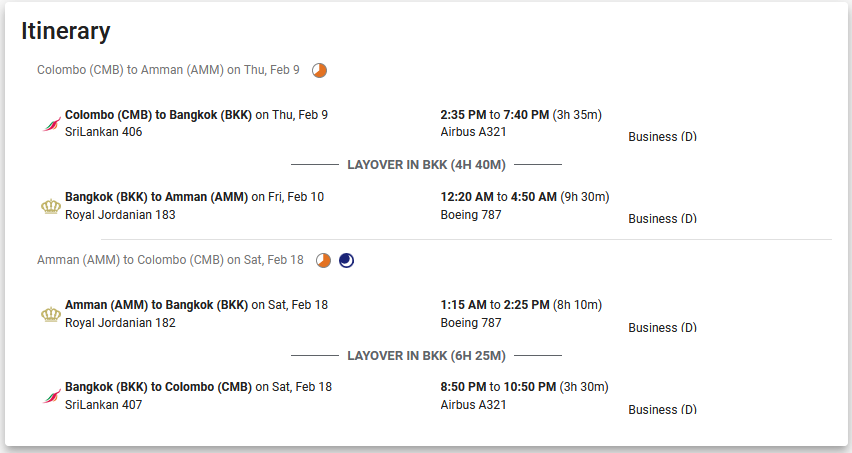Click the outbound Colombo to Amman trip header
This screenshot has width=852, height=453.
tap(168, 70)
